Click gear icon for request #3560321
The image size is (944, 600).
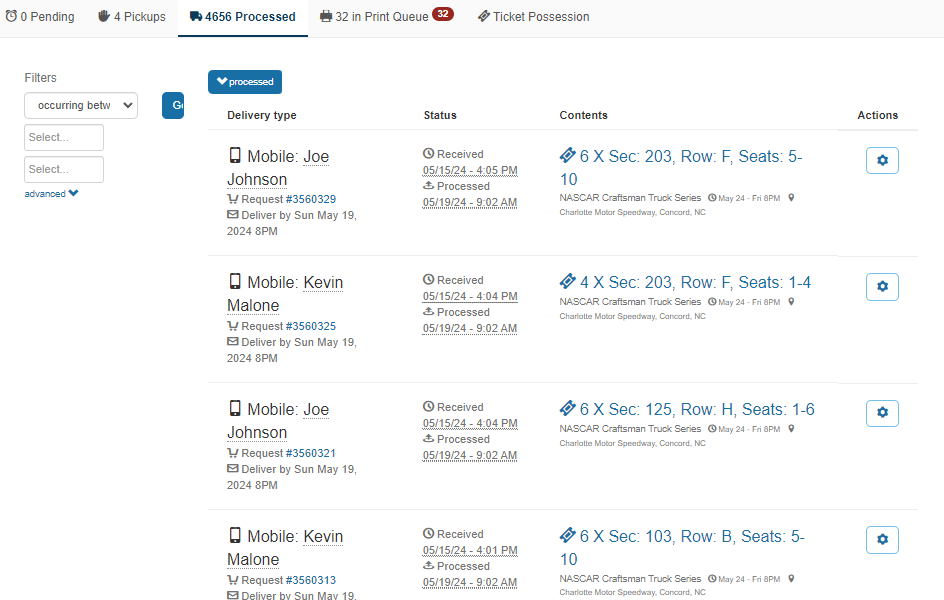(x=882, y=413)
